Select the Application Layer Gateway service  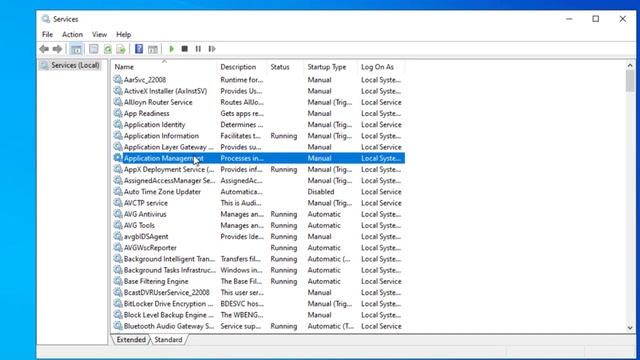pyautogui.click(x=258, y=147)
